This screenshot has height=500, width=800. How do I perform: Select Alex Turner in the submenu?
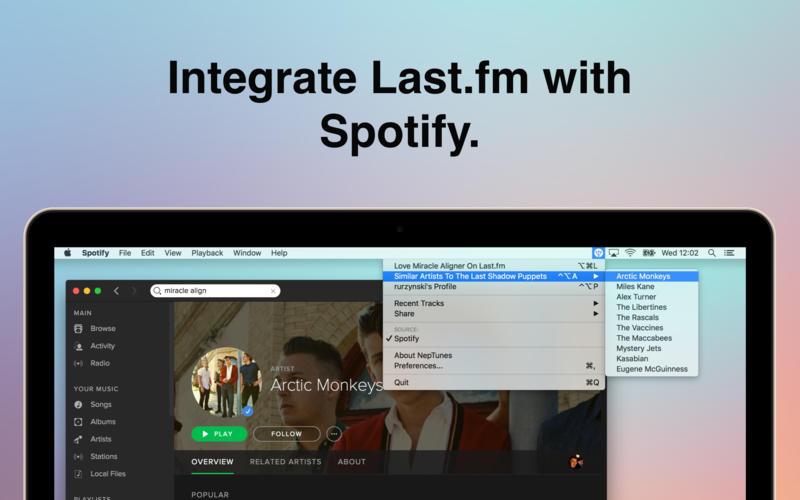652,297
